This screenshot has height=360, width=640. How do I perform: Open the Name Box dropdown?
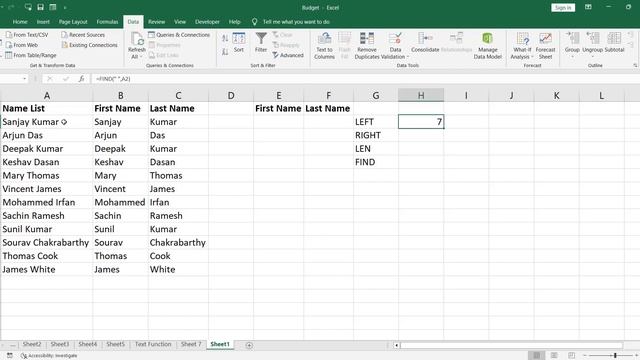[24, 78]
